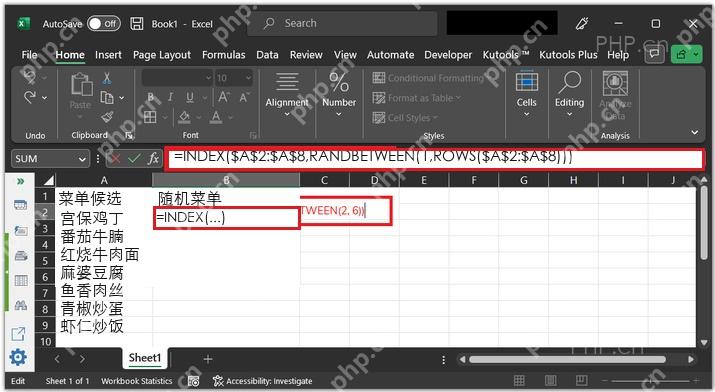715x392 pixels.
Task: Click Format as Table
Action: click(416, 98)
